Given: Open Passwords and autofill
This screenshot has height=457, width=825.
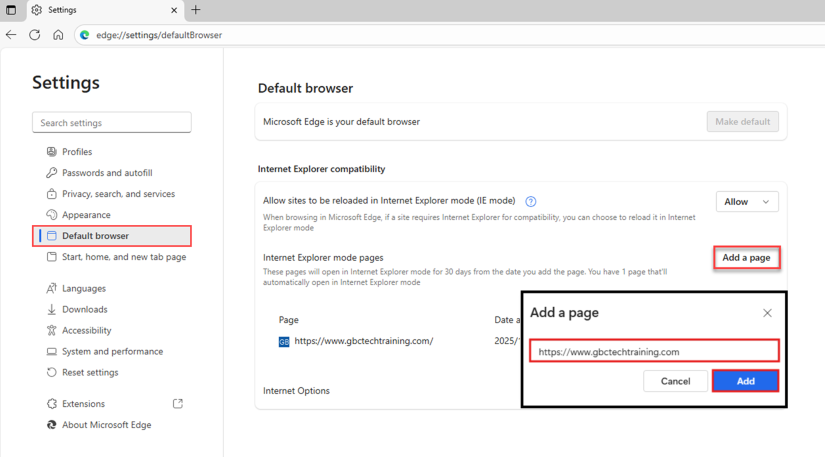Looking at the screenshot, I should [107, 172].
